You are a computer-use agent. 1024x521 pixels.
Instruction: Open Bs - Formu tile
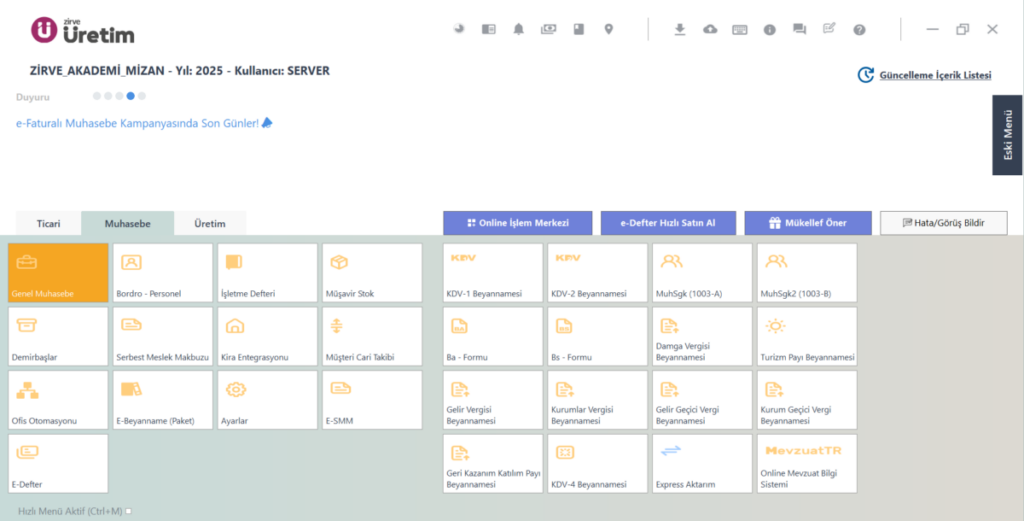[598, 336]
